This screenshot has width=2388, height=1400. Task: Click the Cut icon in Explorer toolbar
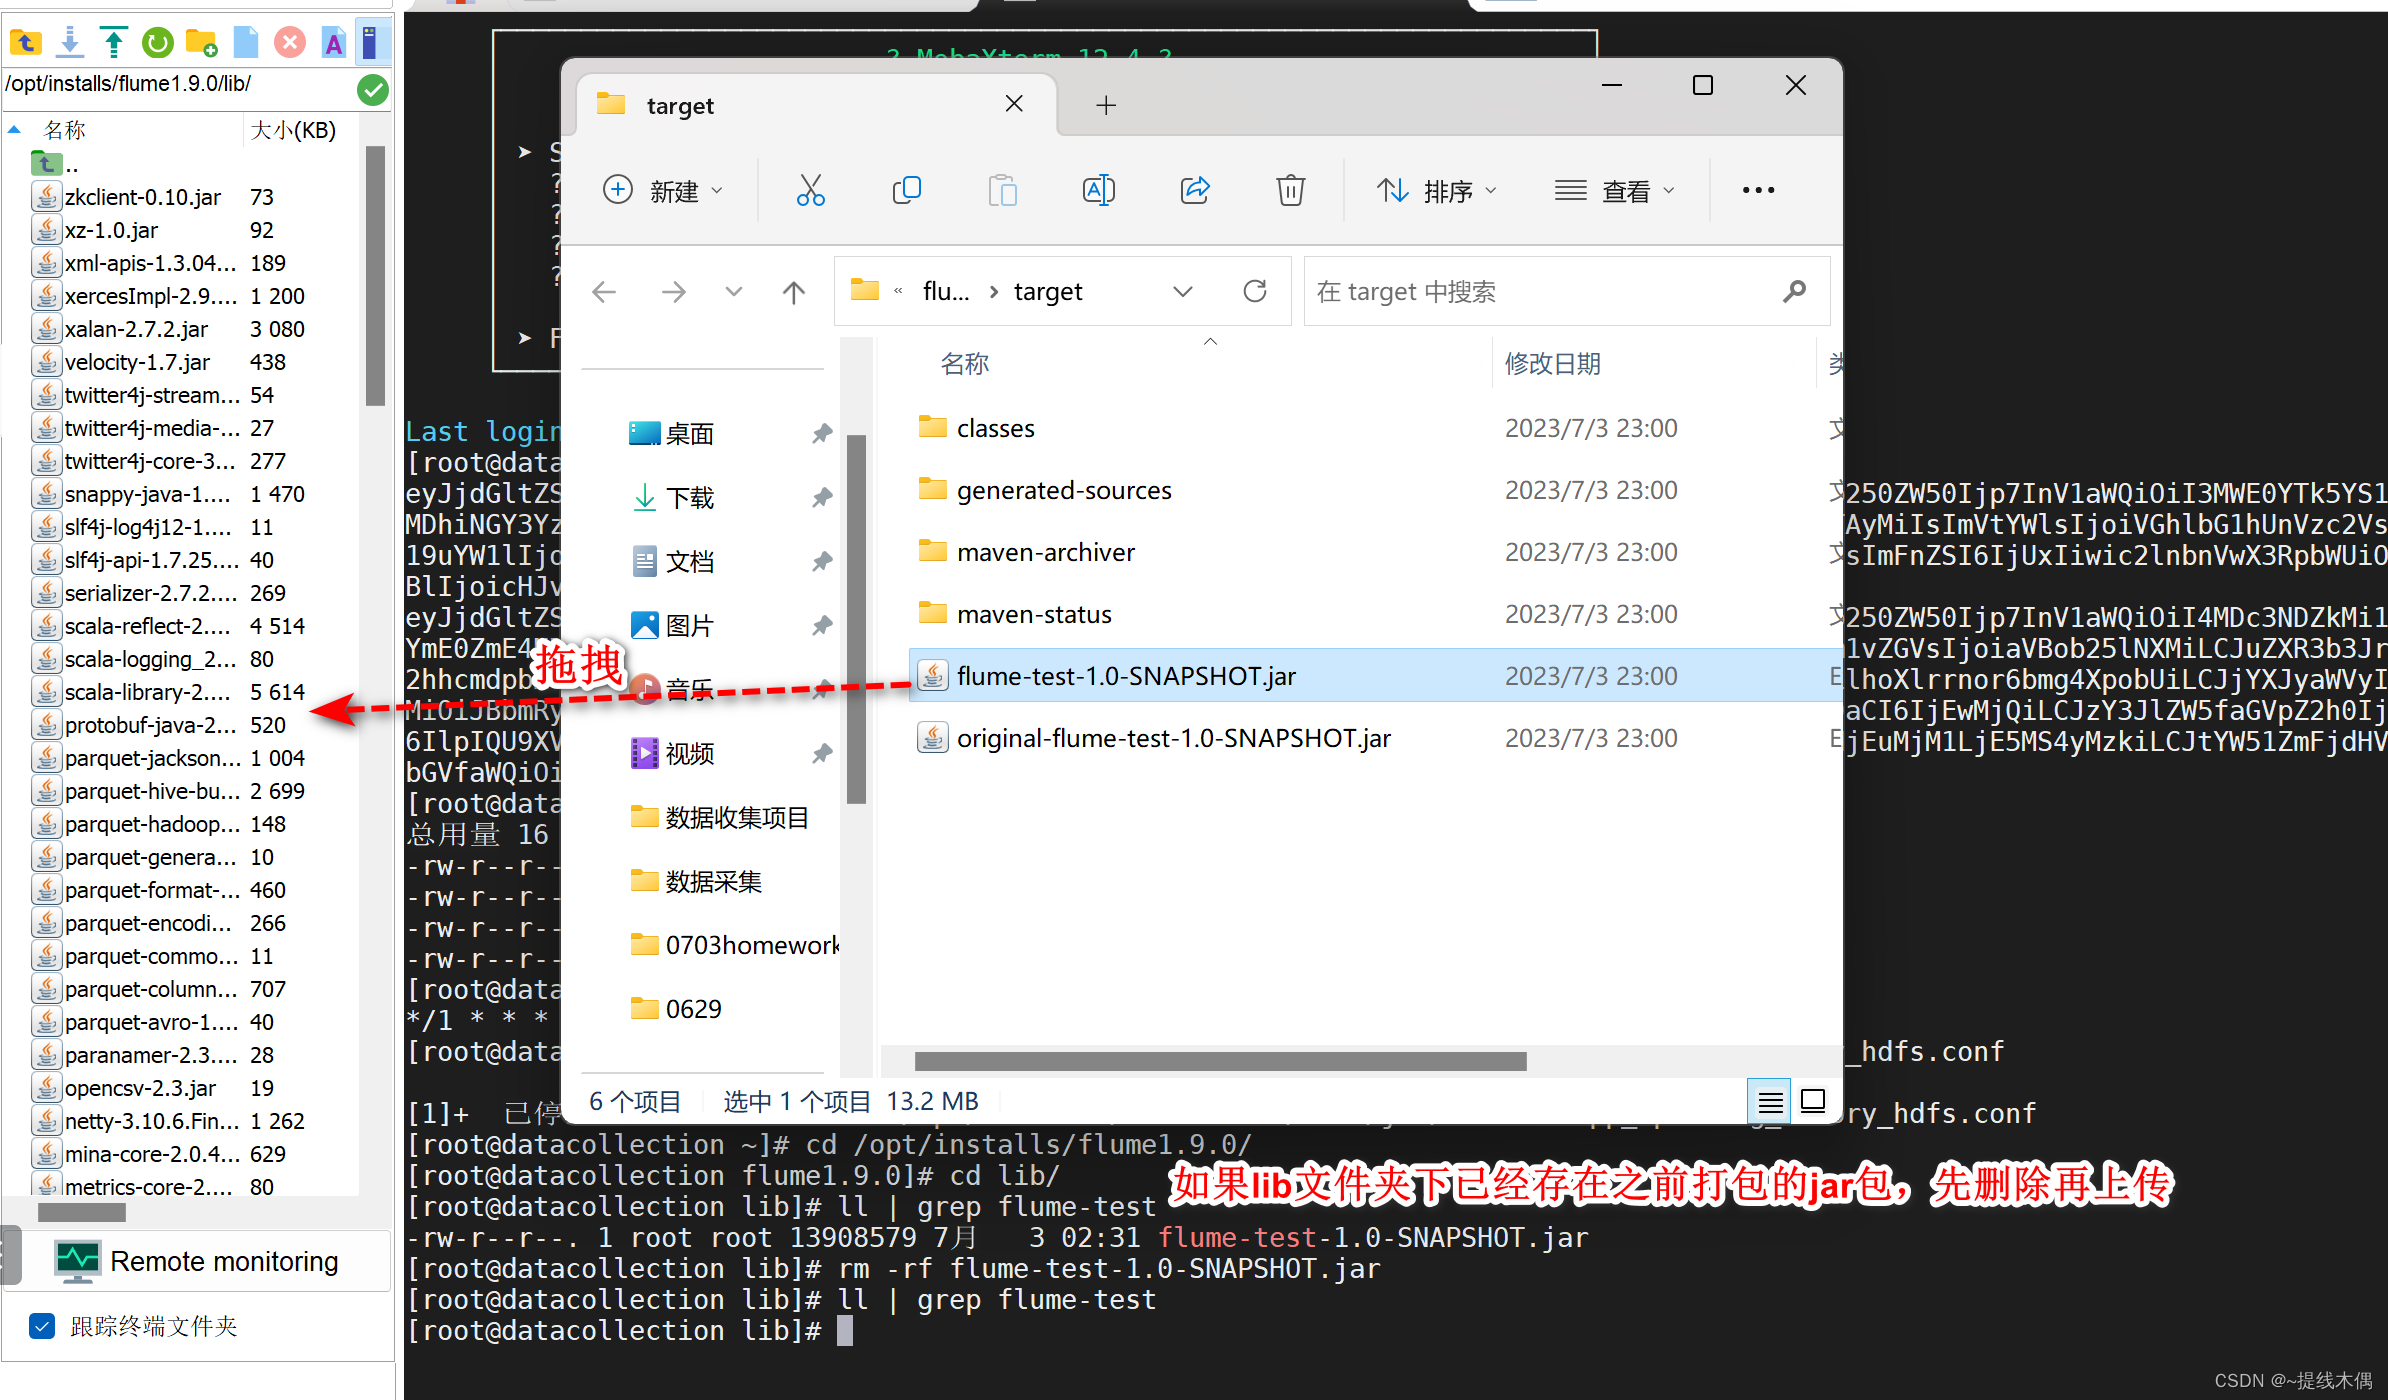click(x=810, y=190)
